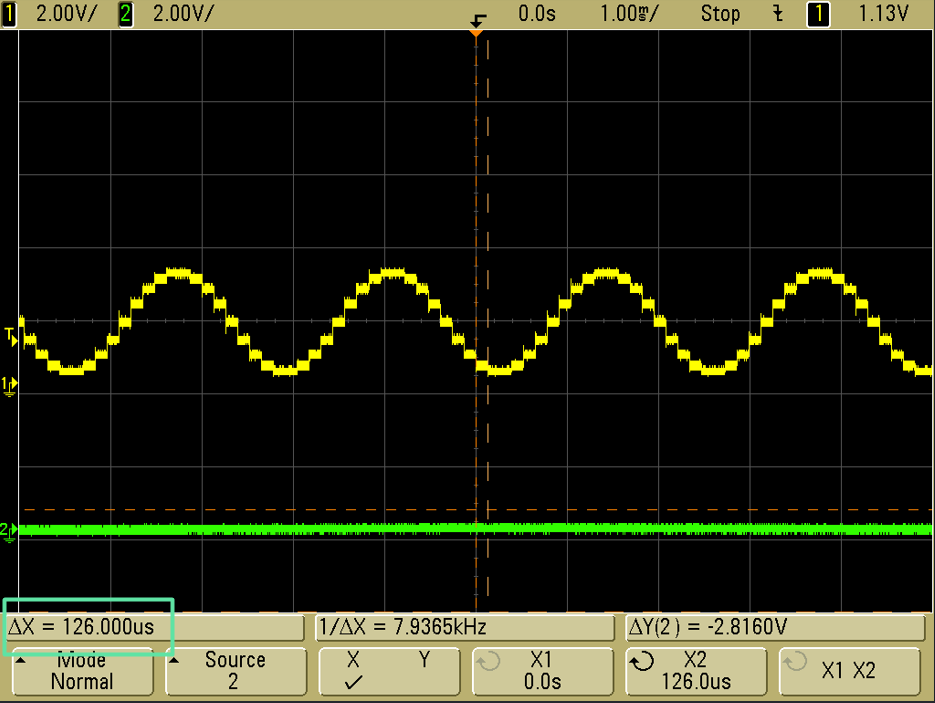935x703 pixels.
Task: Click the Stop acquisition status label
Action: pyautogui.click(x=720, y=13)
